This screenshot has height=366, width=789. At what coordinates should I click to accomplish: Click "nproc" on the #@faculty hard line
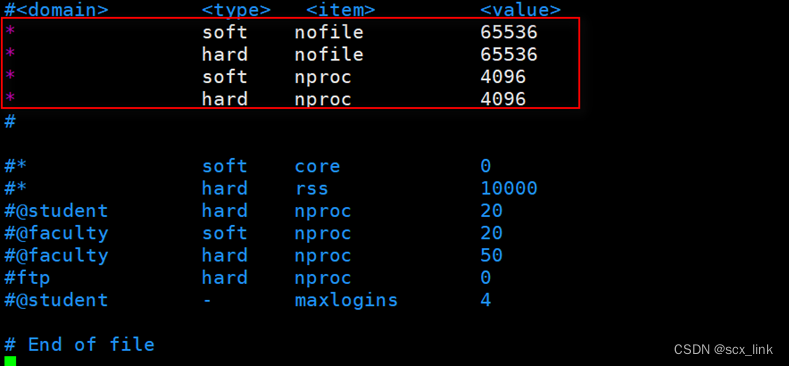pos(323,256)
